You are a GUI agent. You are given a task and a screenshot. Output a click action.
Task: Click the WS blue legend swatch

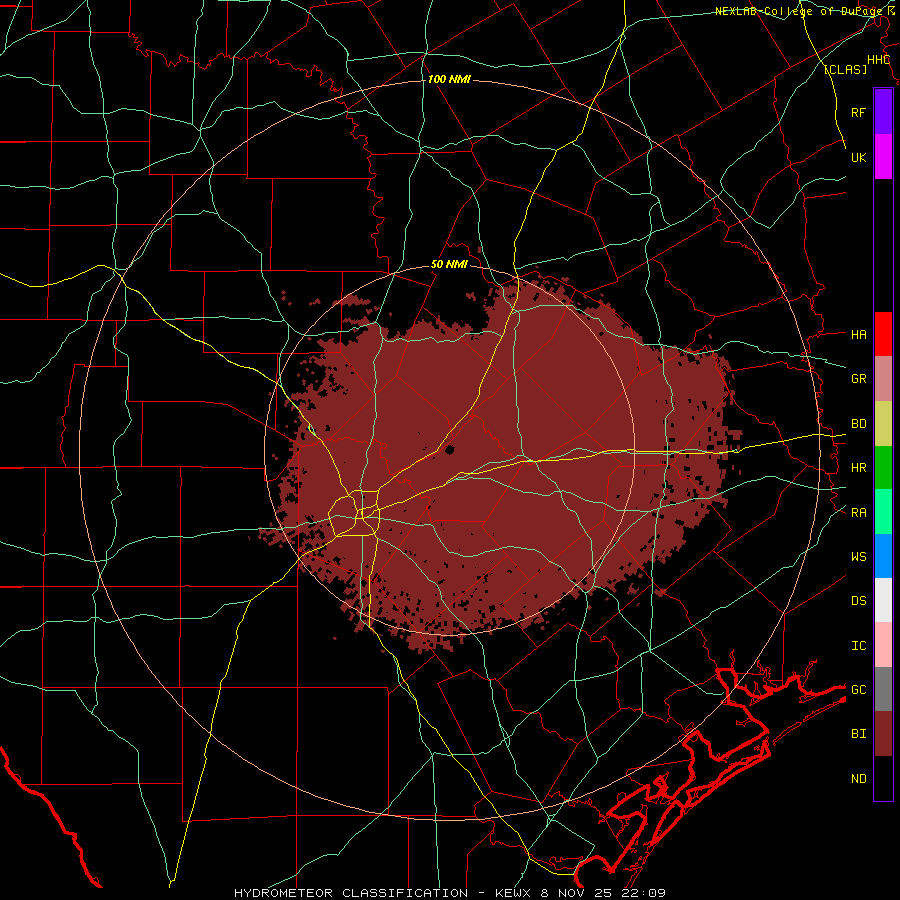(883, 556)
